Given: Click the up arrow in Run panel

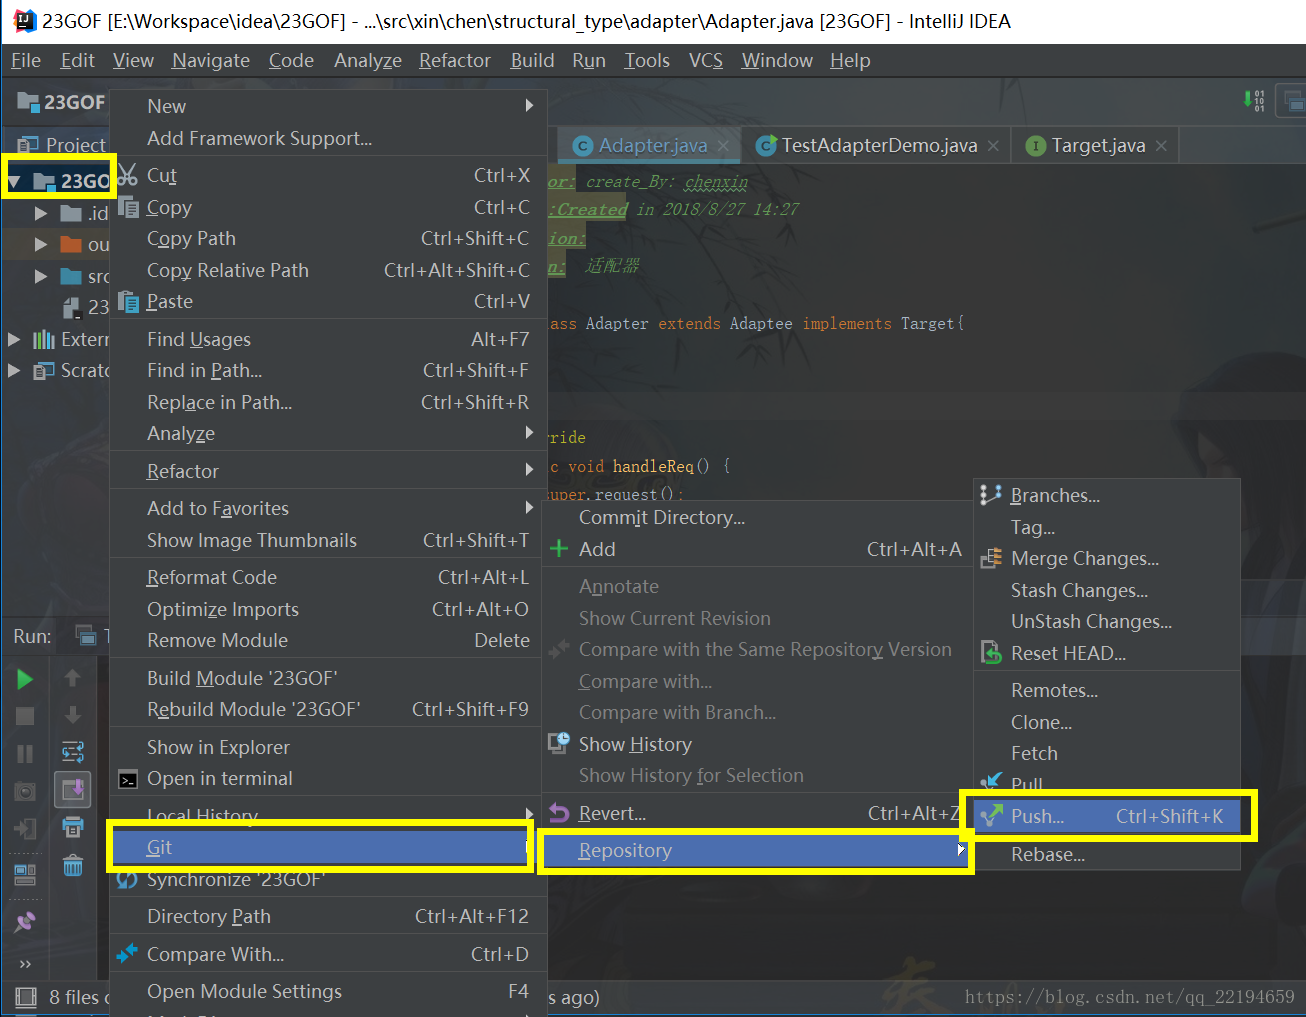Looking at the screenshot, I should click(72, 678).
